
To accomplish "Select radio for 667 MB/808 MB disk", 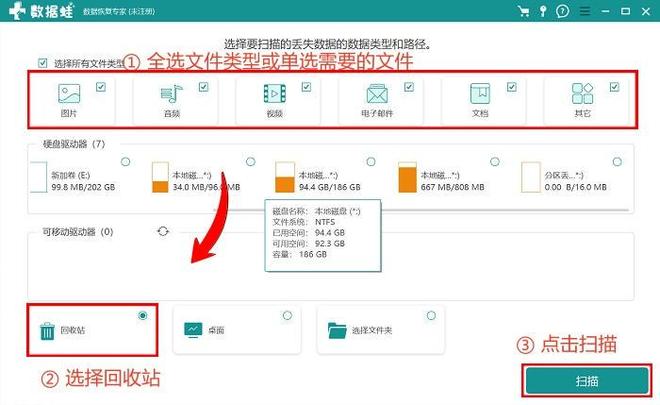I will 495,162.
